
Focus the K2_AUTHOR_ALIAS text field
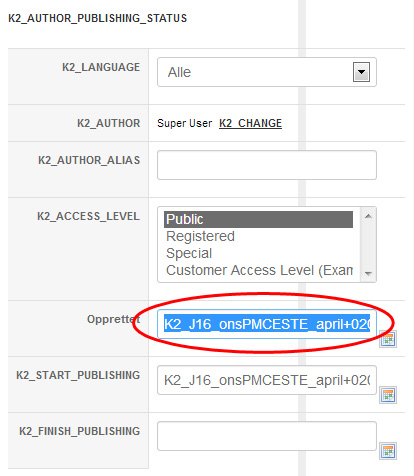click(267, 165)
